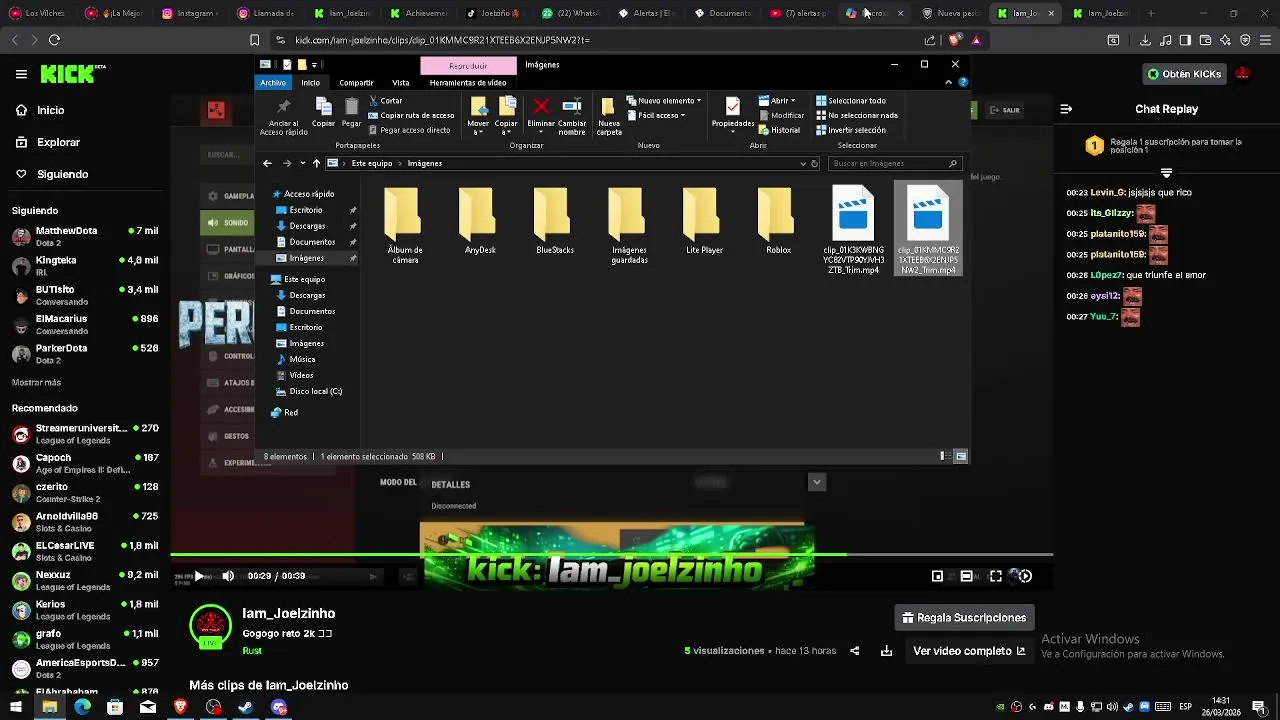
Task: Open the Copiar a dropdown
Action: (x=506, y=117)
